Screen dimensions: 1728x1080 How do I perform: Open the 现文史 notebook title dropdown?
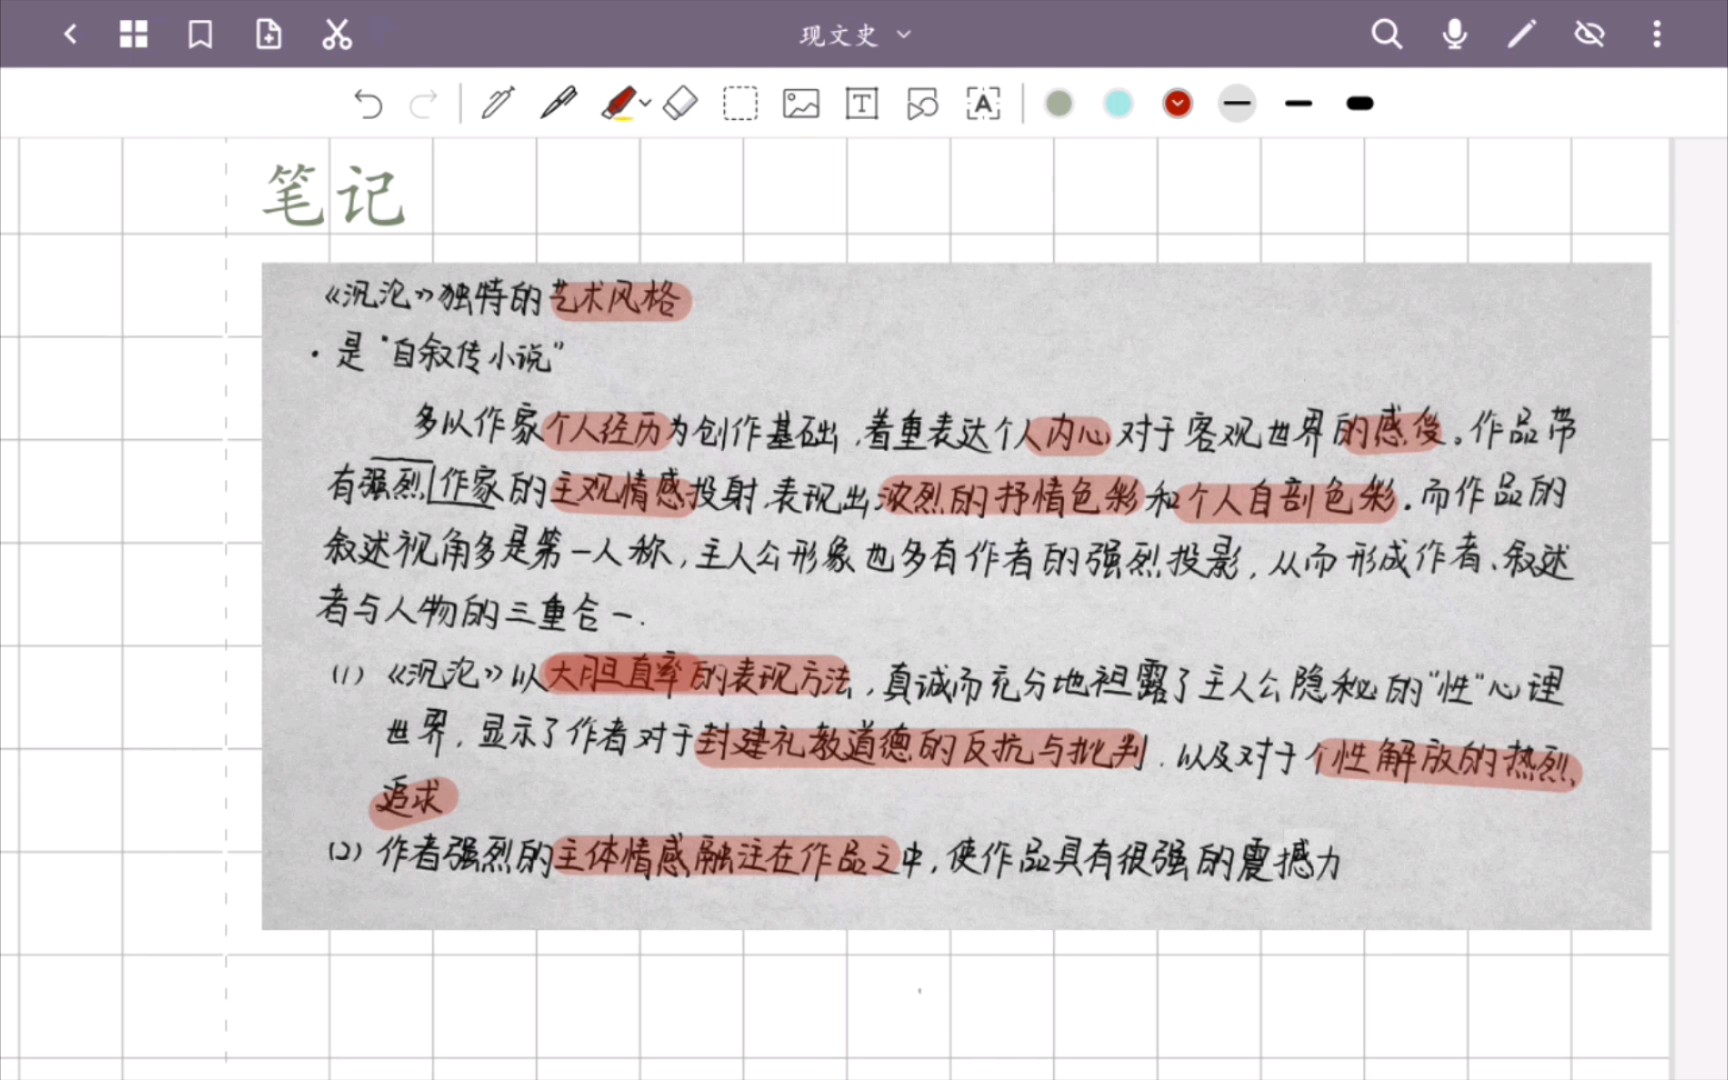pos(855,35)
